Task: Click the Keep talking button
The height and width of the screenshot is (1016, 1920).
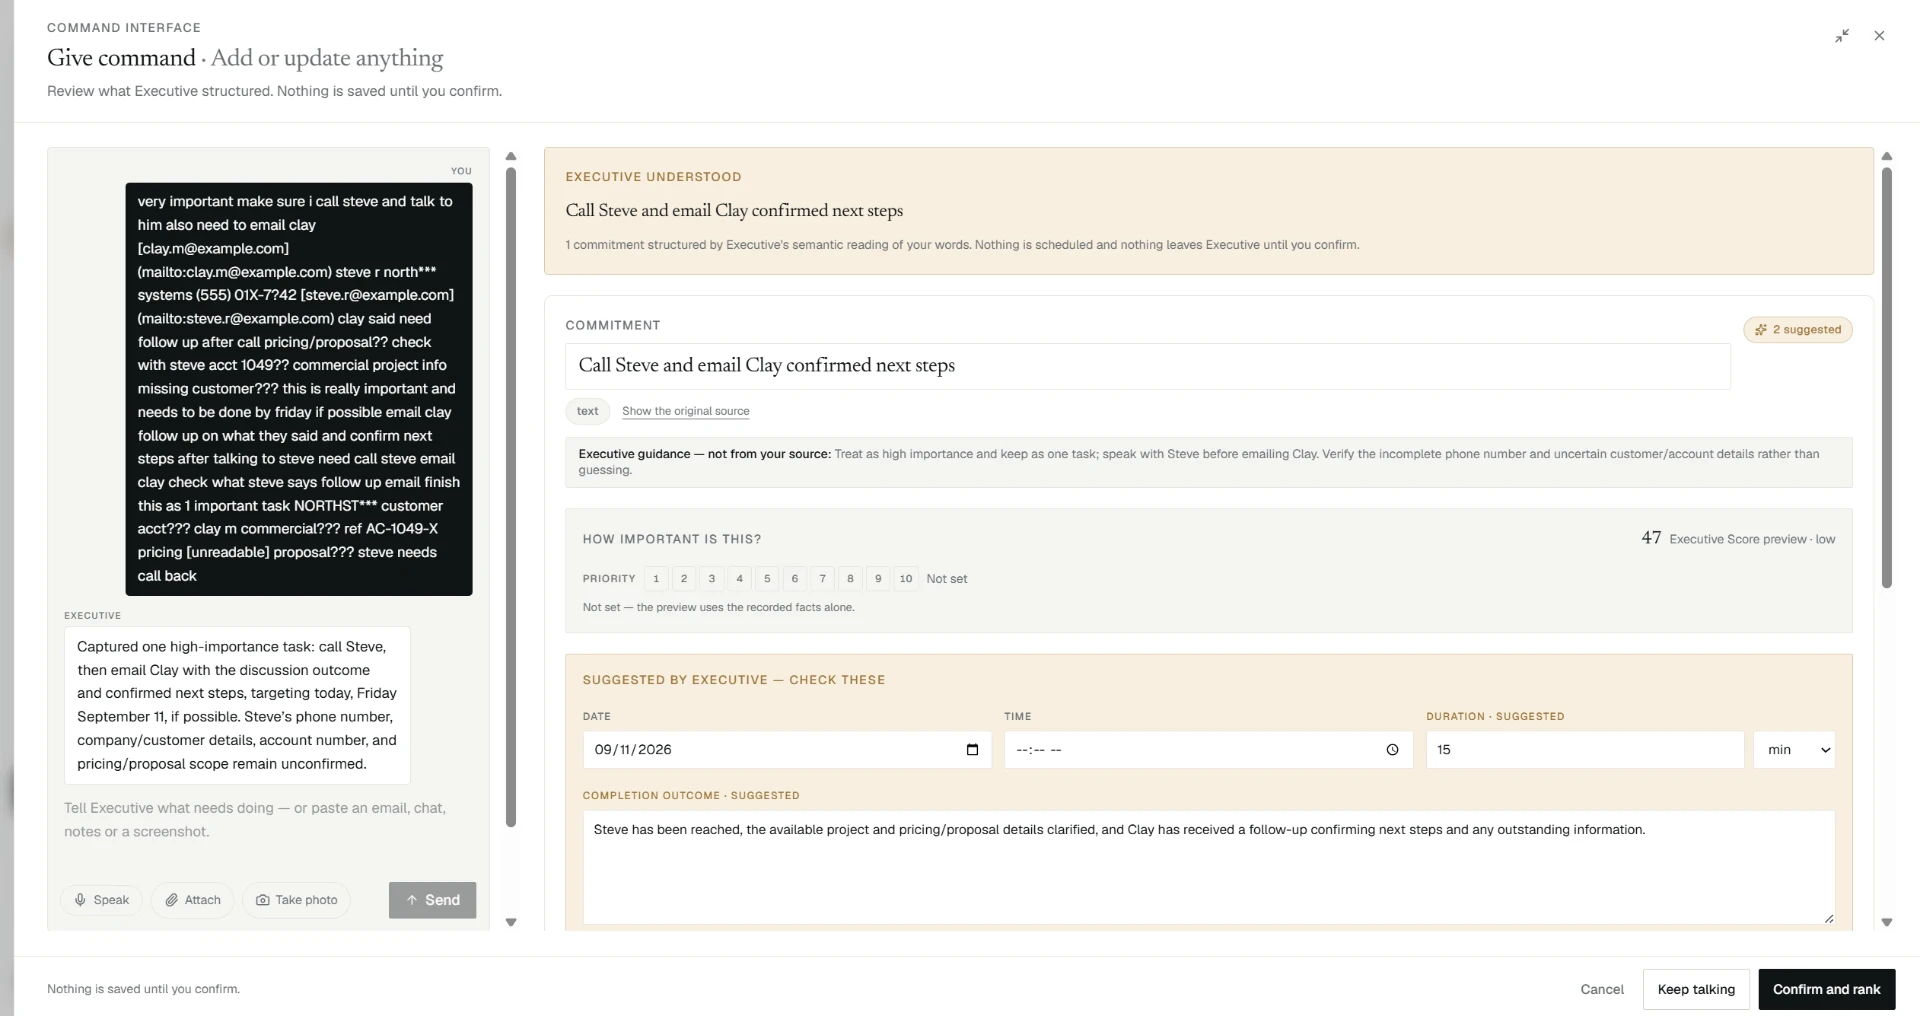Action: [1696, 989]
